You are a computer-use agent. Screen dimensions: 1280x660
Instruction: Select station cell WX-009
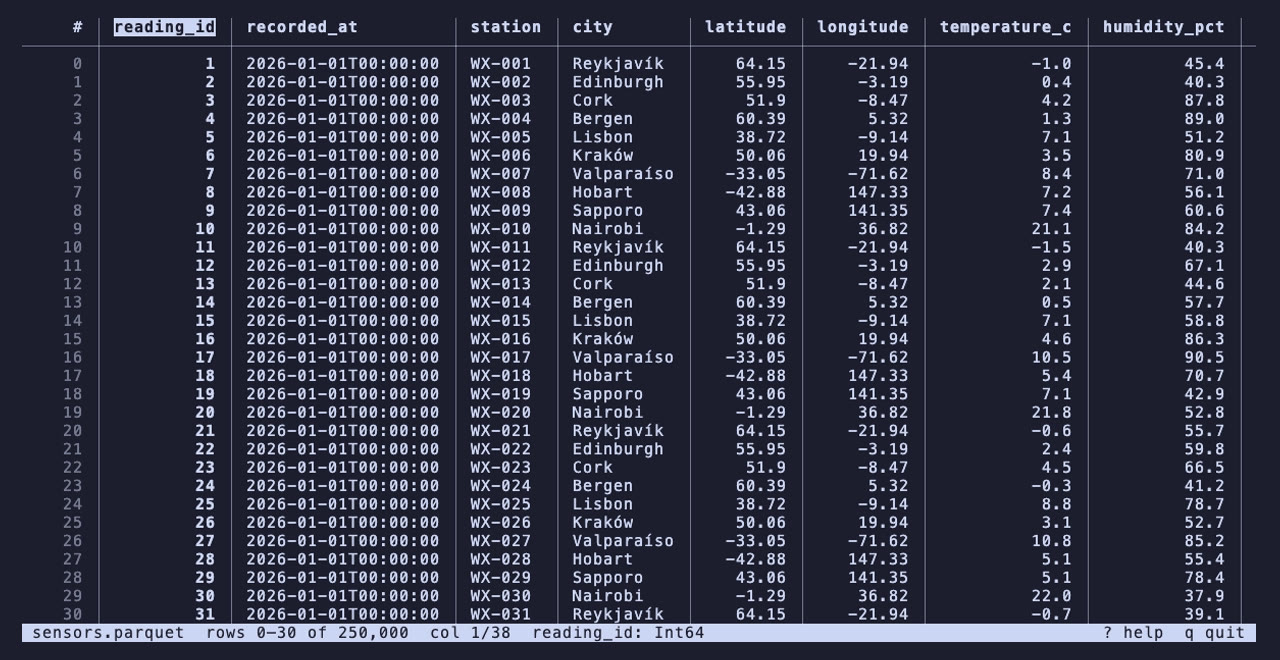coord(501,211)
